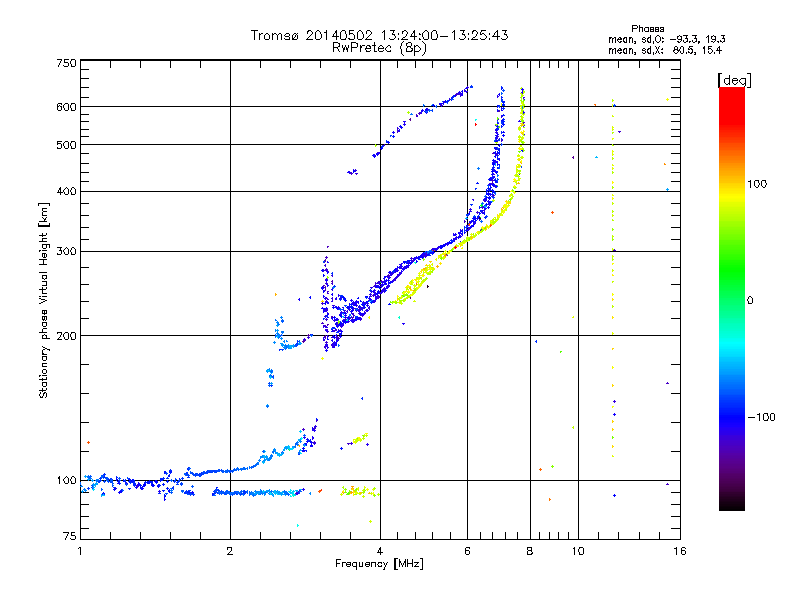The width and height of the screenshot is (800, 600).
Task: Select the 'mean, sd,X: 80.5, 15.4' text
Action: click(x=665, y=50)
